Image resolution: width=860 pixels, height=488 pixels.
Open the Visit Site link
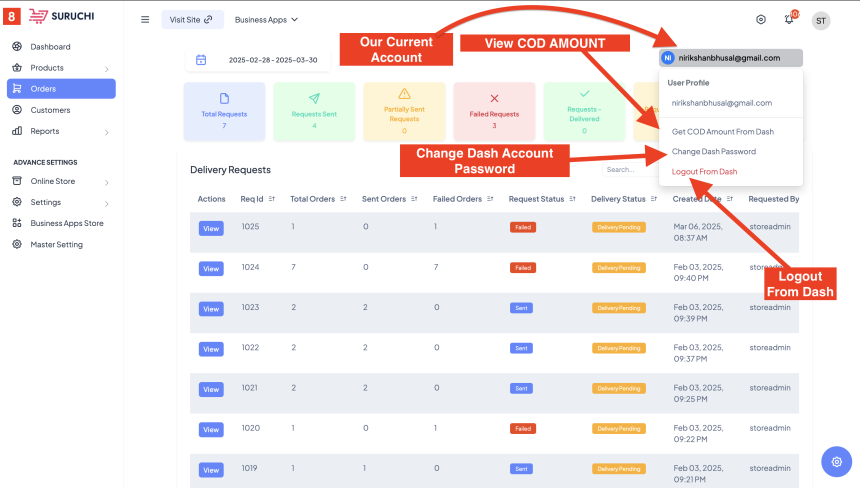pos(192,19)
